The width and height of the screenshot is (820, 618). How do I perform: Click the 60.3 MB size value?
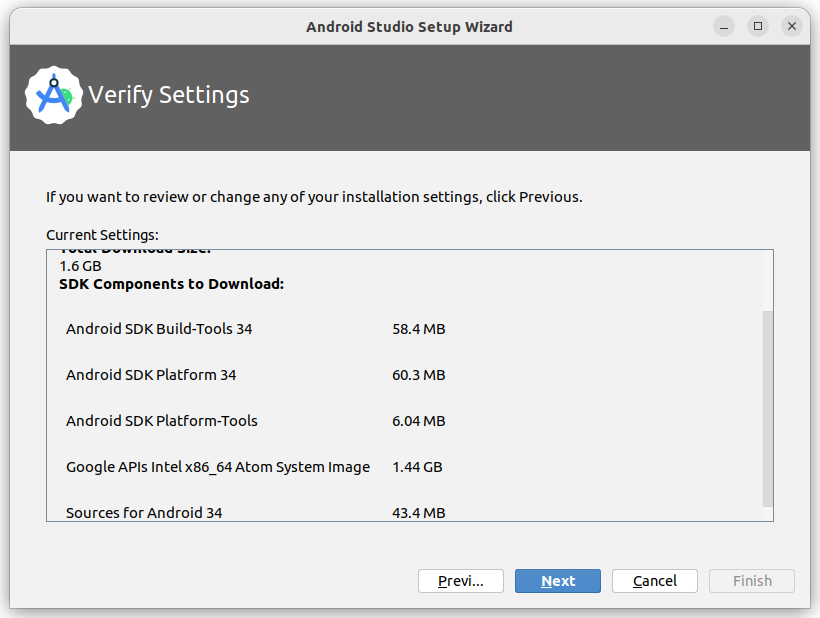click(x=418, y=375)
